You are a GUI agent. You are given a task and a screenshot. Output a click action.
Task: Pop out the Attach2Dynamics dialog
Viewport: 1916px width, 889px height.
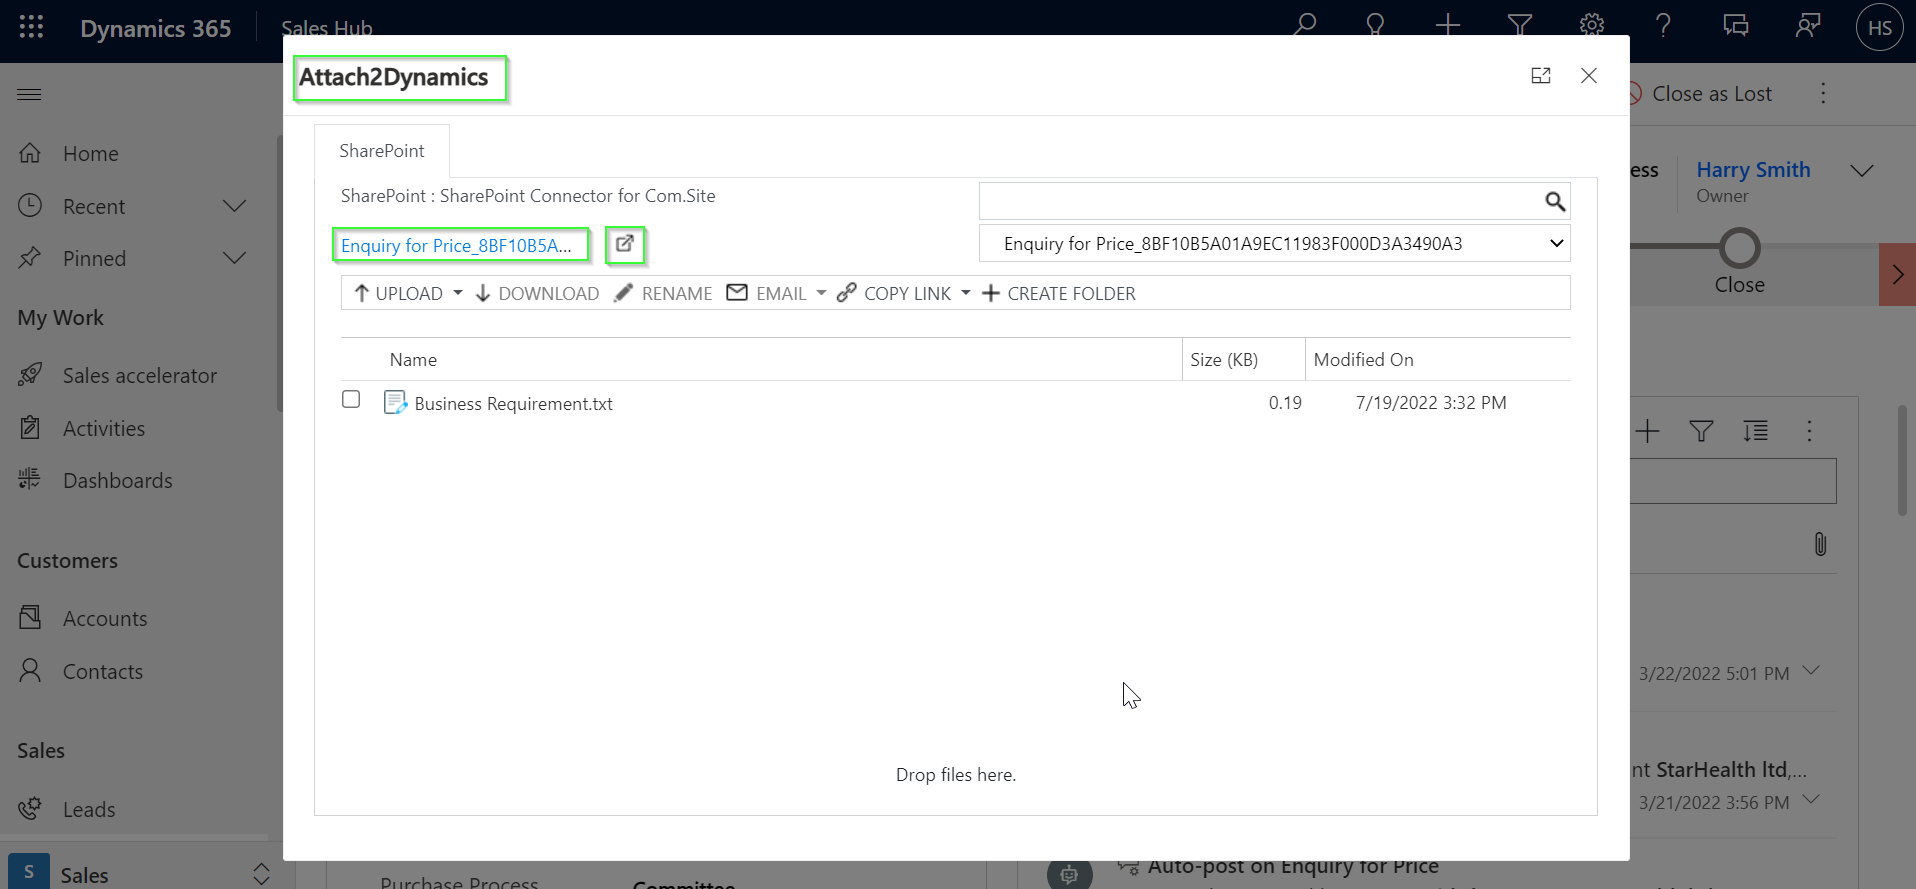1541,76
